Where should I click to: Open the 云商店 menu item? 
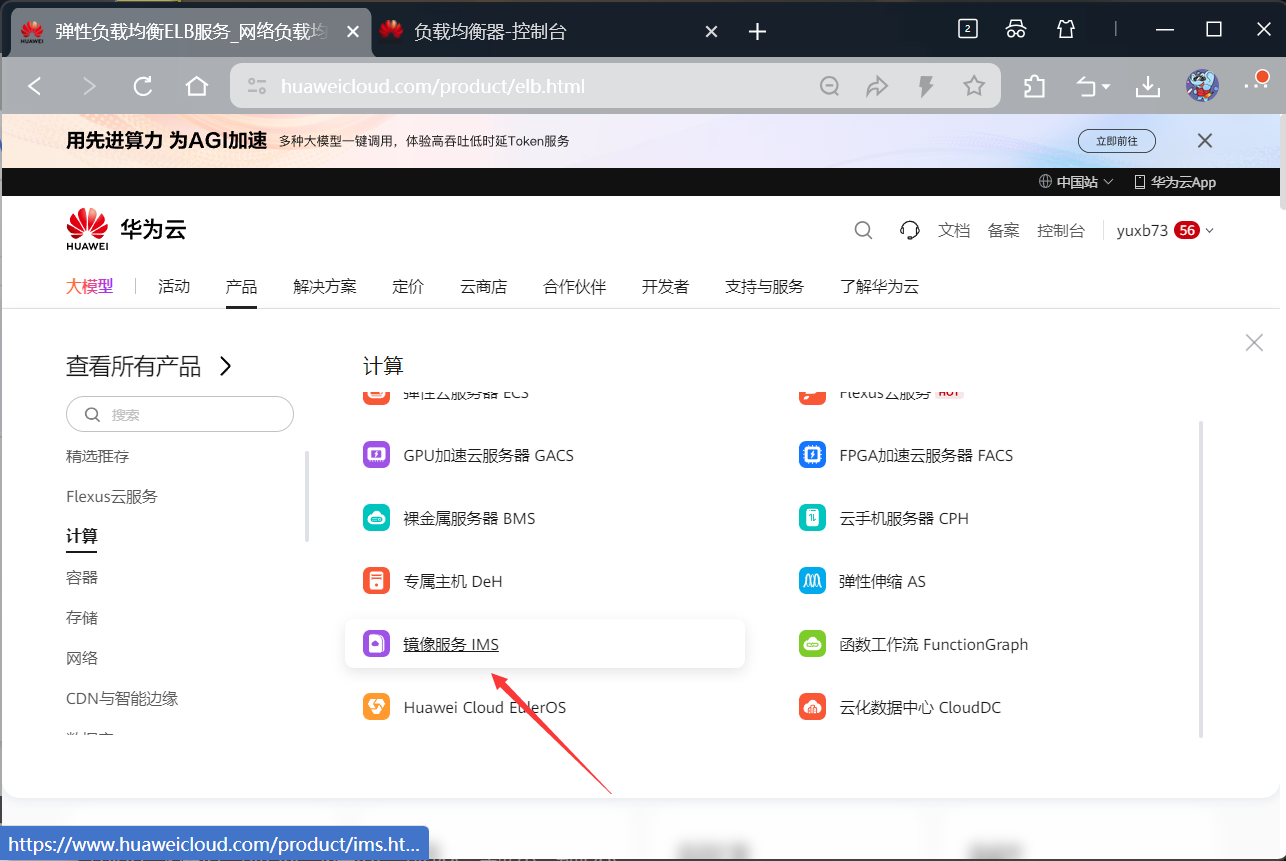(x=483, y=286)
